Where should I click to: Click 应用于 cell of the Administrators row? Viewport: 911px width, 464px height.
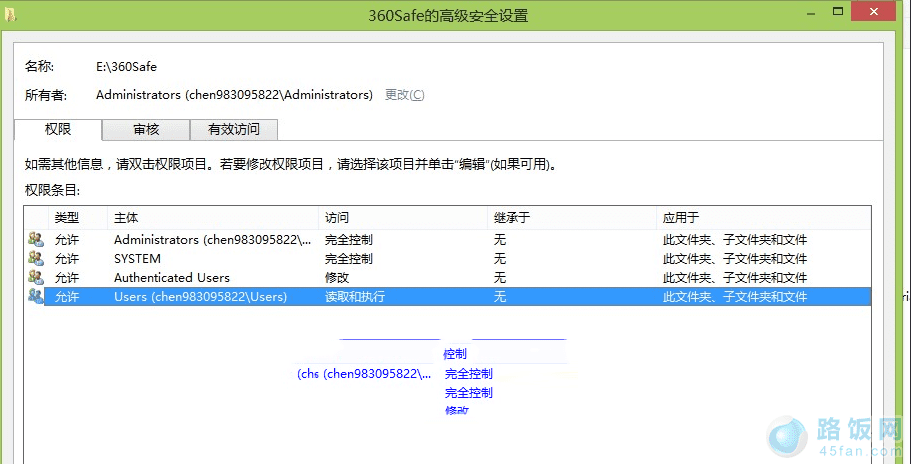click(x=735, y=240)
